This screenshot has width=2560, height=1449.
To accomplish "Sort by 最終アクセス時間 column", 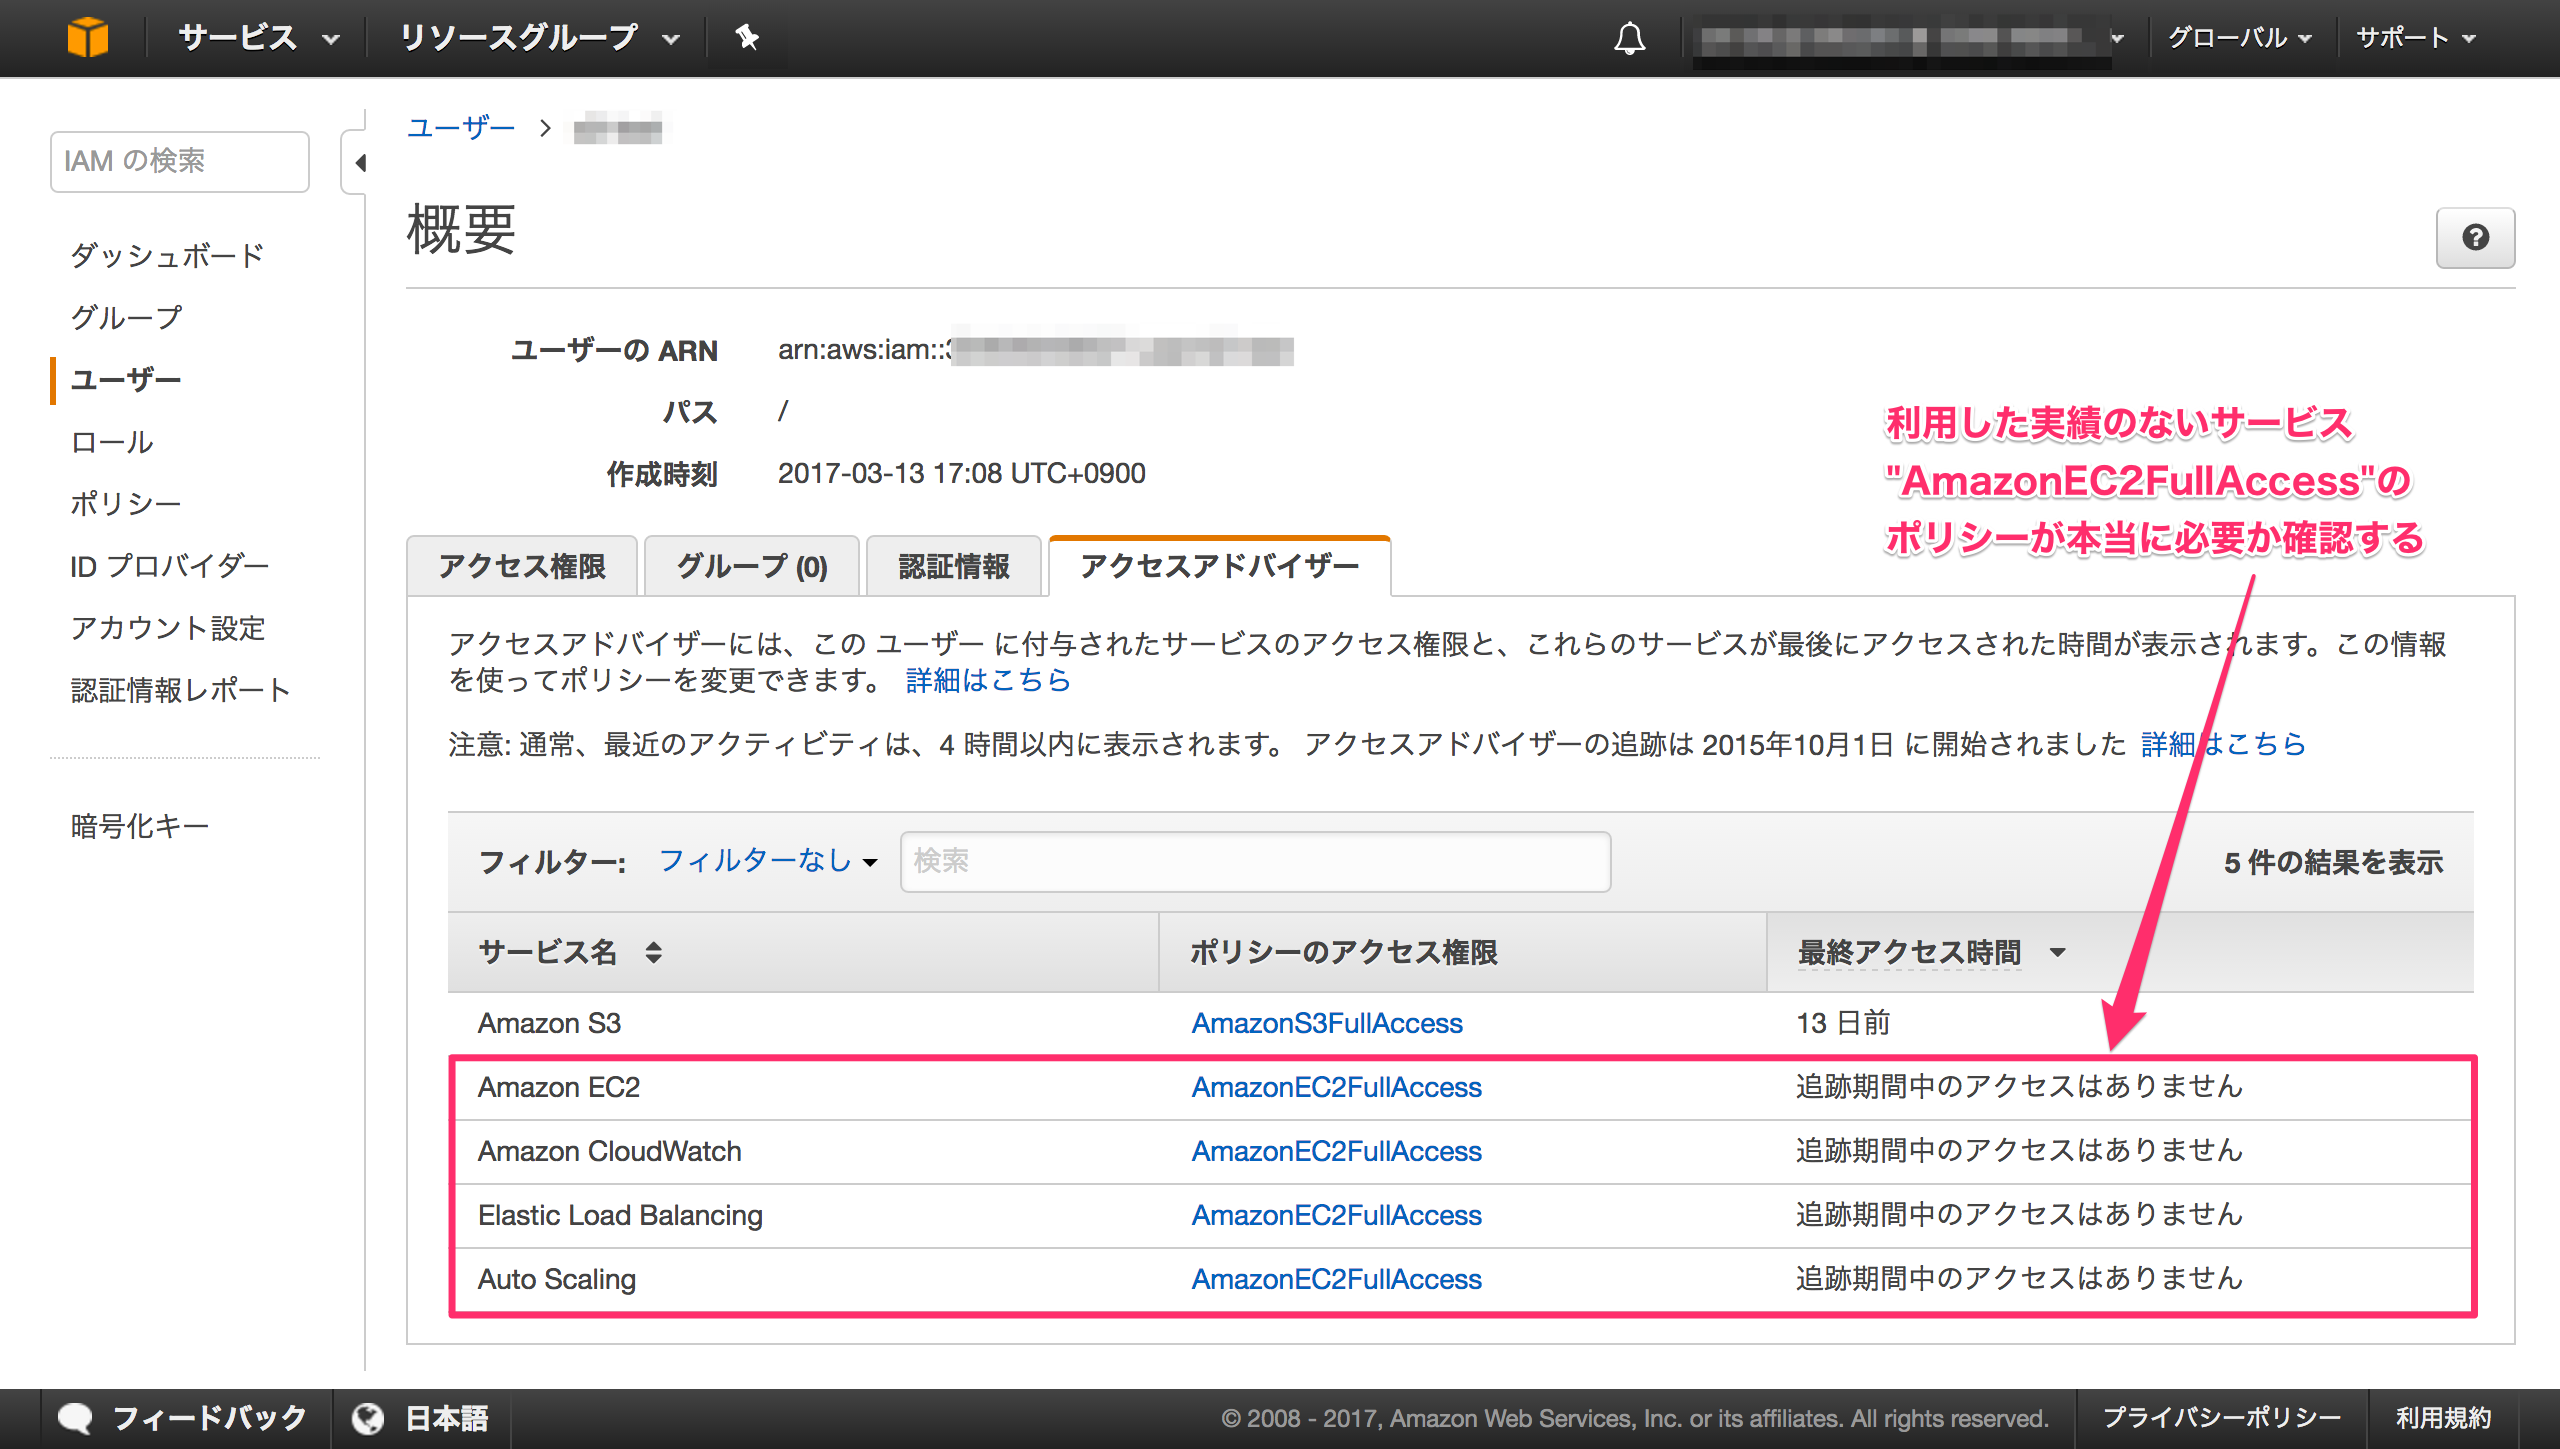I will pyautogui.click(x=1932, y=952).
